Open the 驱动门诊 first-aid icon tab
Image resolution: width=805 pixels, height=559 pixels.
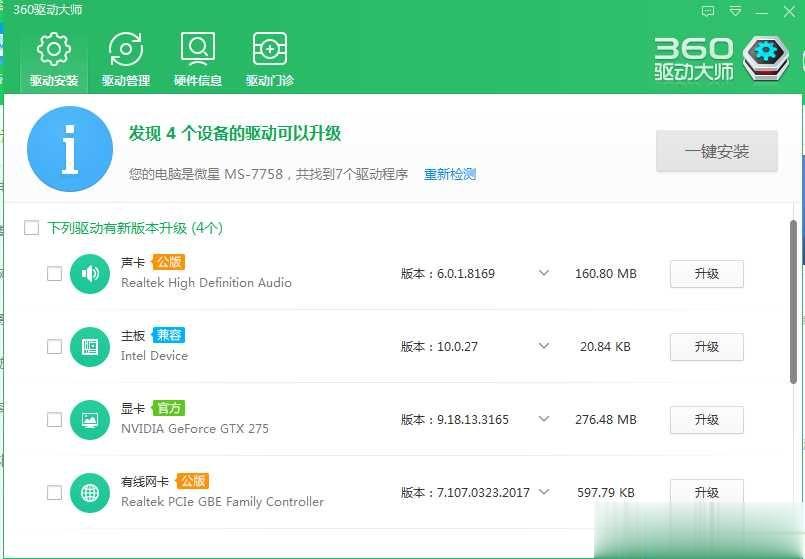point(270,60)
